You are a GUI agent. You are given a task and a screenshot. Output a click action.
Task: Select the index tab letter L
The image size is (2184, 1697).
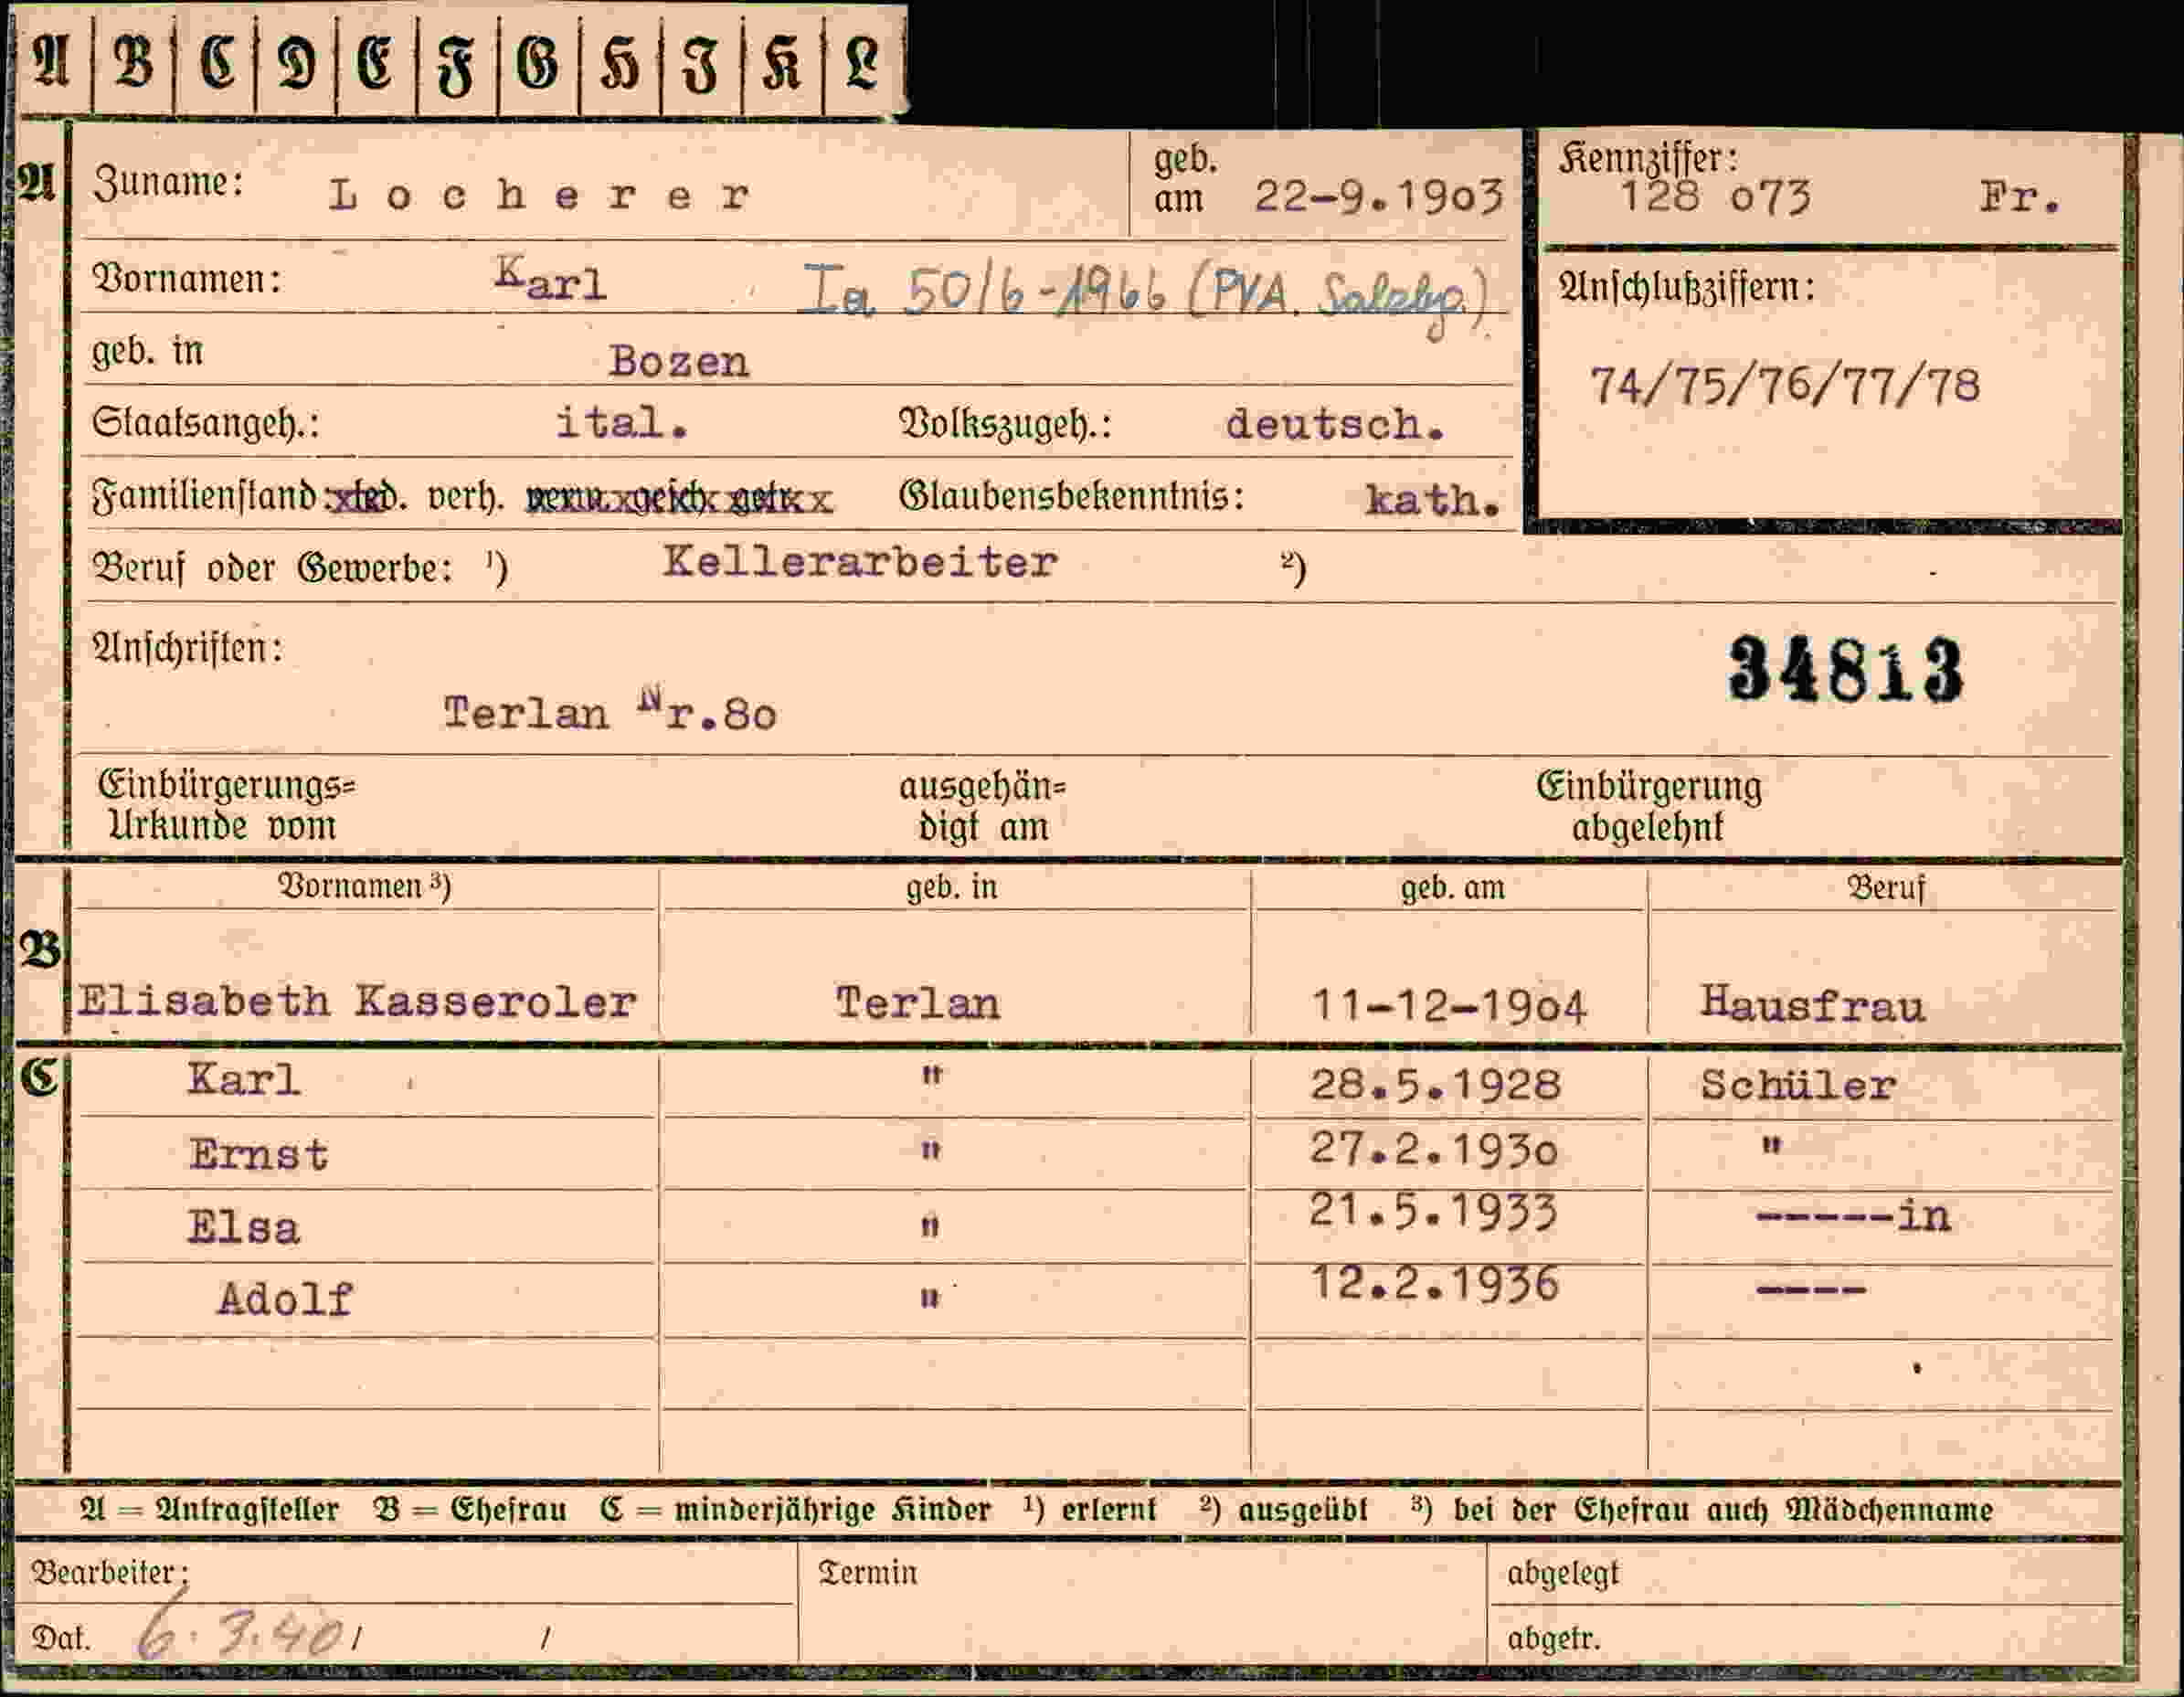[862, 63]
